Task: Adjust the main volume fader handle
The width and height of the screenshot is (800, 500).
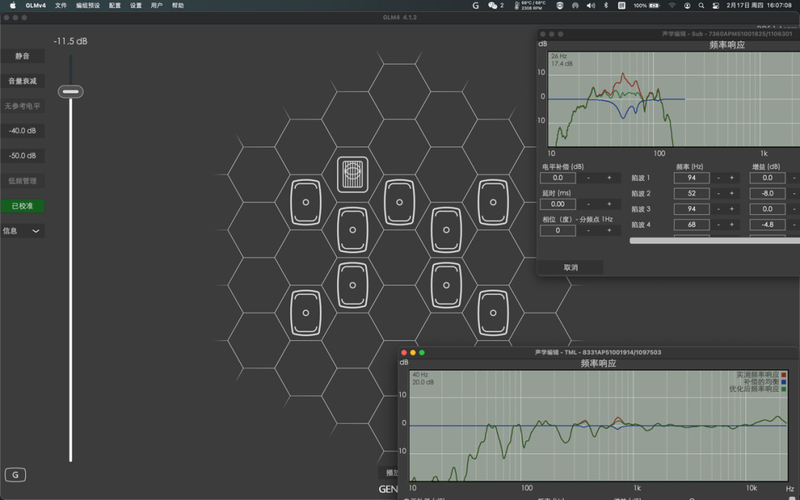Action: click(70, 92)
